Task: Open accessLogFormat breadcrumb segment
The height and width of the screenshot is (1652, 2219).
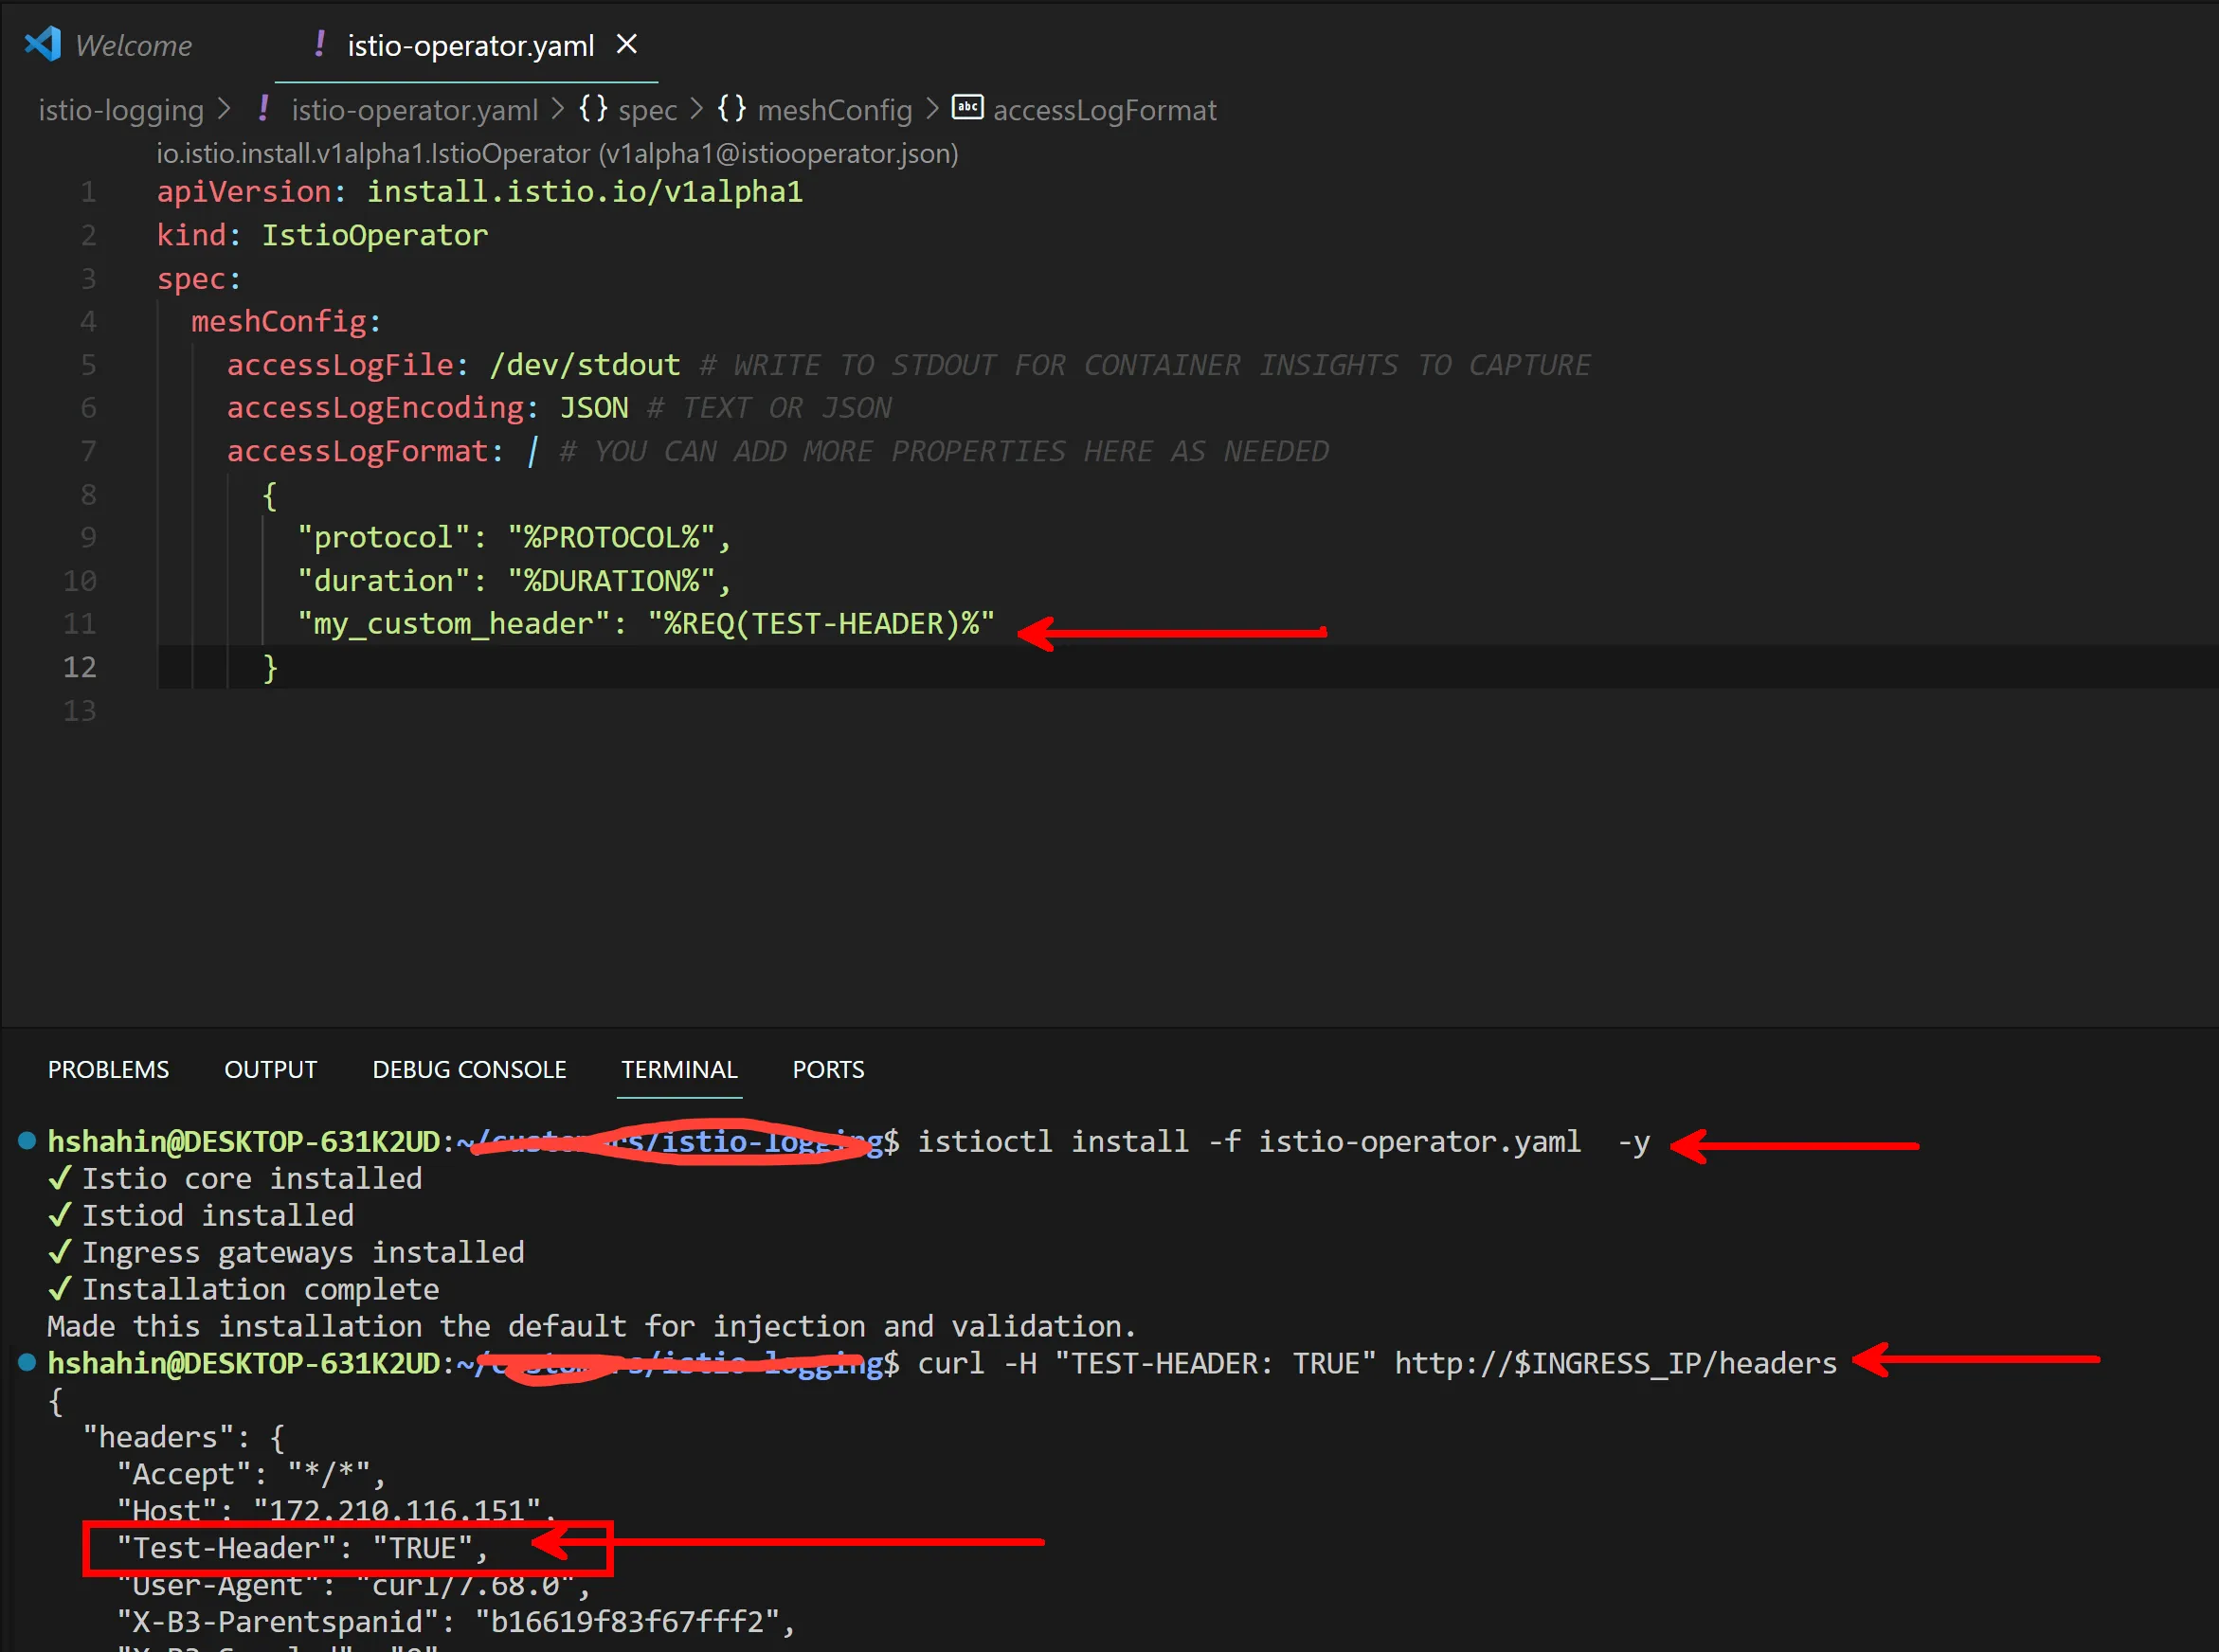Action: (1104, 110)
